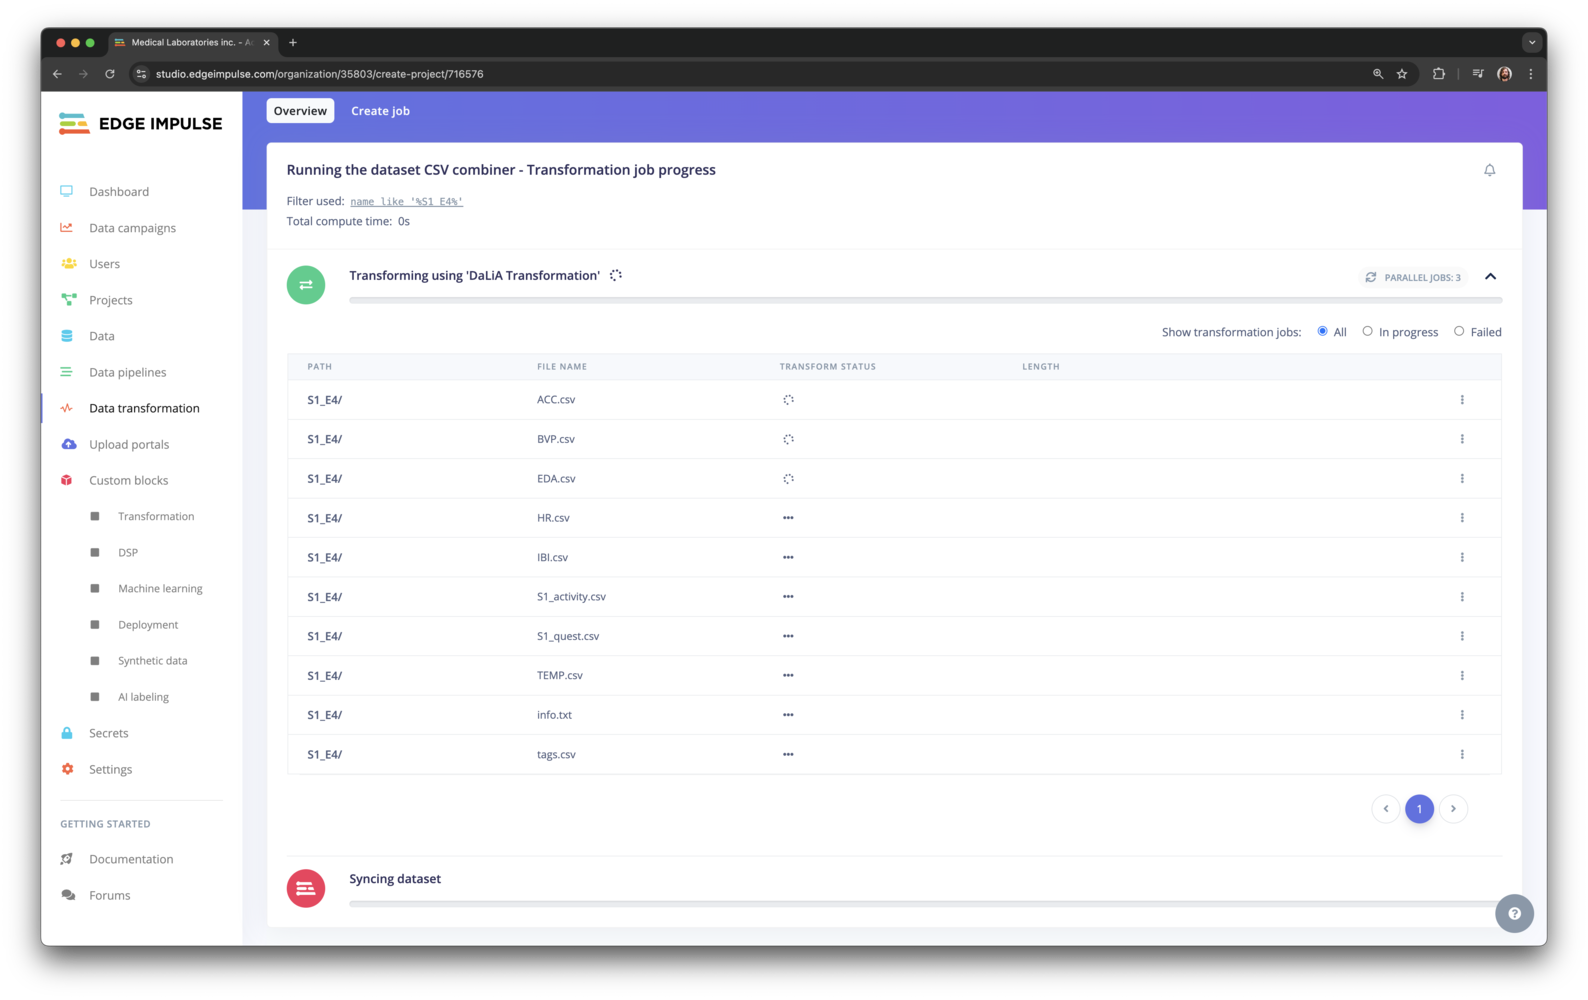Screen dimensions: 1588x1000
Task: Go to the previous page arrow
Action: pos(1386,809)
